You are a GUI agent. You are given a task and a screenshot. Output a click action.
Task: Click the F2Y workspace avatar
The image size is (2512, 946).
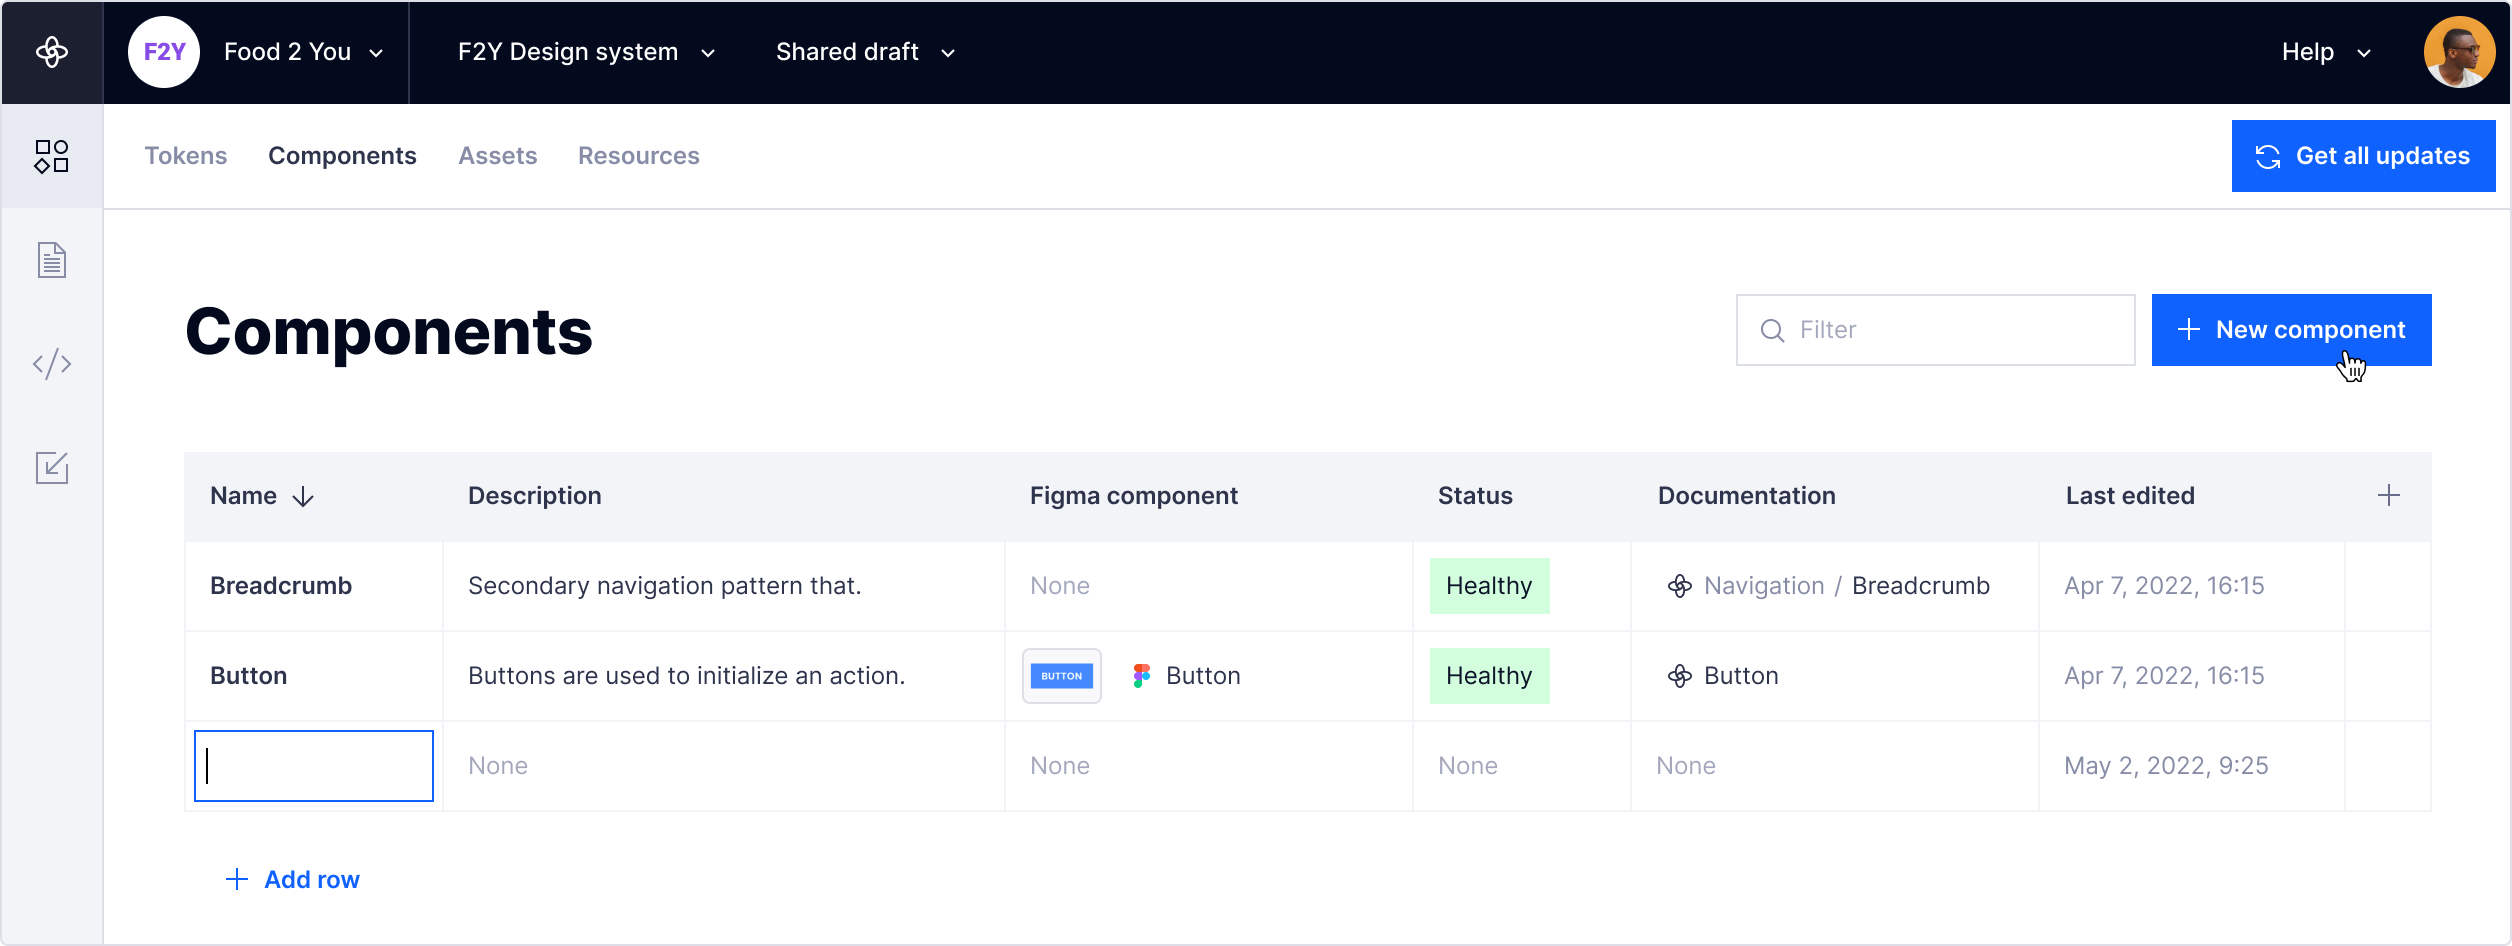point(164,52)
